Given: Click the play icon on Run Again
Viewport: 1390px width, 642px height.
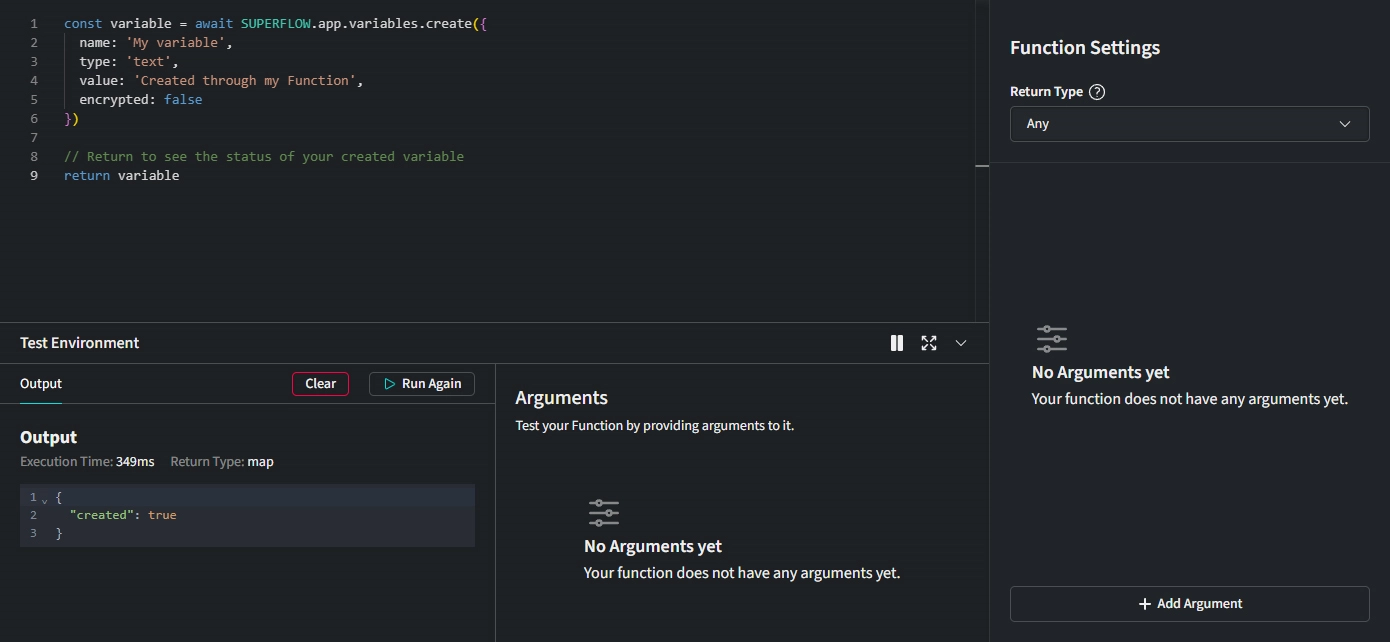Looking at the screenshot, I should [x=390, y=384].
